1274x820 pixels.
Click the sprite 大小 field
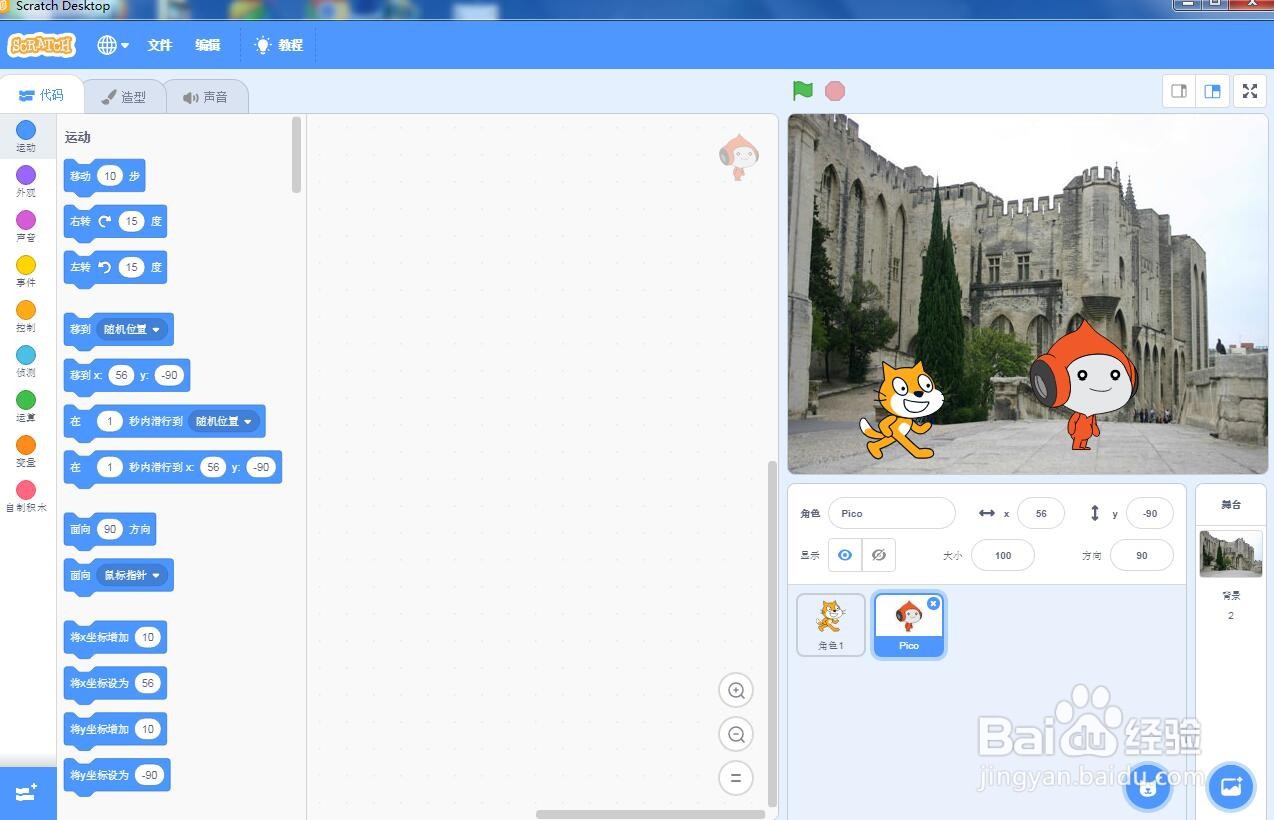coord(1003,555)
